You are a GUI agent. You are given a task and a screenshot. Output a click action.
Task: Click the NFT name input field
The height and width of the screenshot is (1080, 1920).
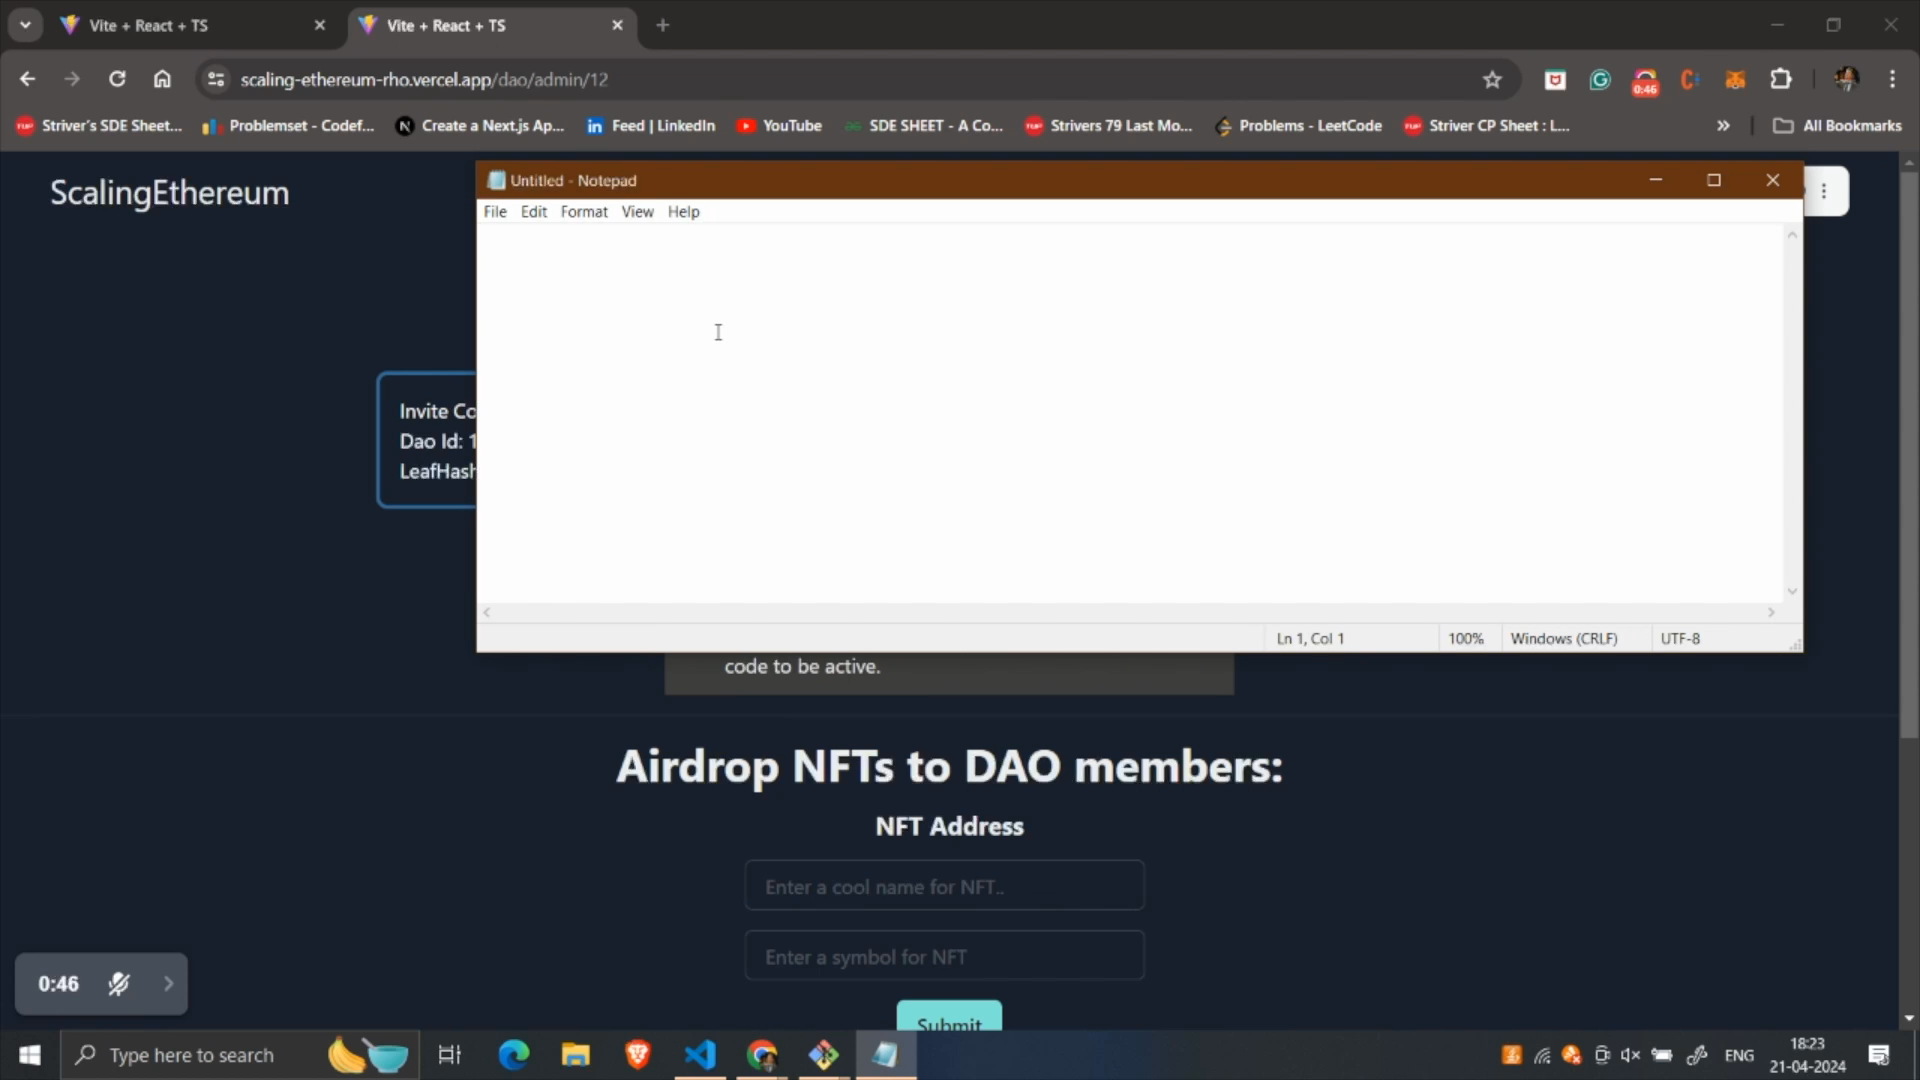pos(944,886)
